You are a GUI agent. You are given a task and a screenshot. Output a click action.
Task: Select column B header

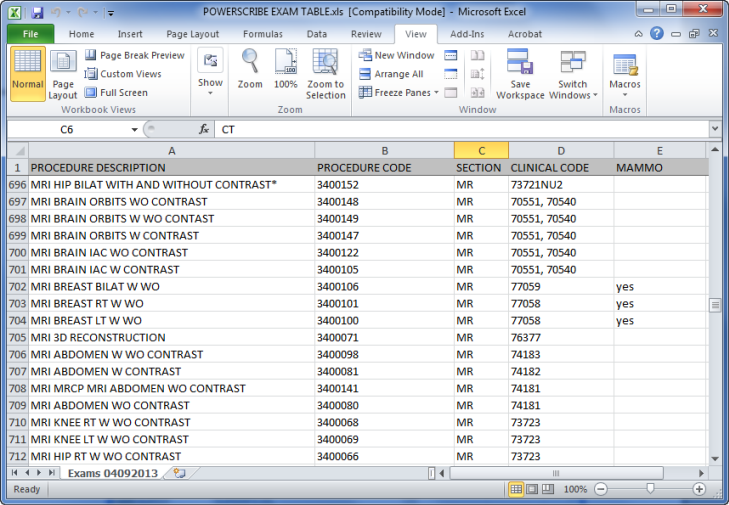click(384, 151)
